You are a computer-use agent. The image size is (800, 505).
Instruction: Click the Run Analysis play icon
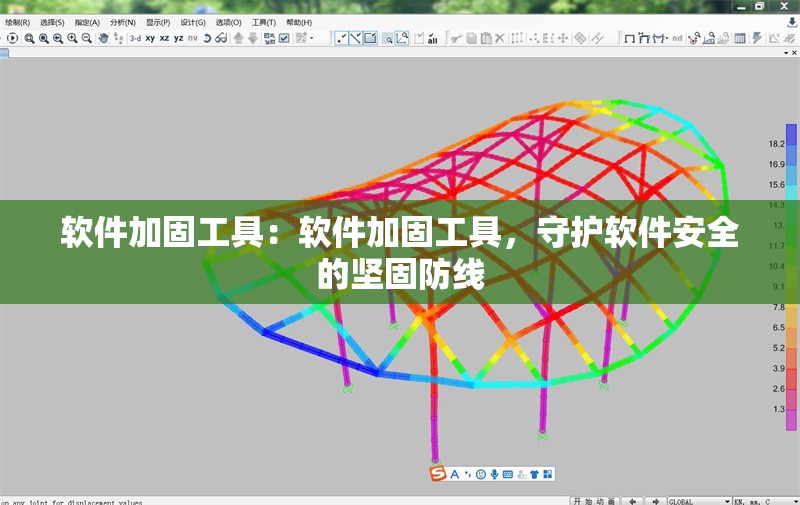click(x=13, y=38)
